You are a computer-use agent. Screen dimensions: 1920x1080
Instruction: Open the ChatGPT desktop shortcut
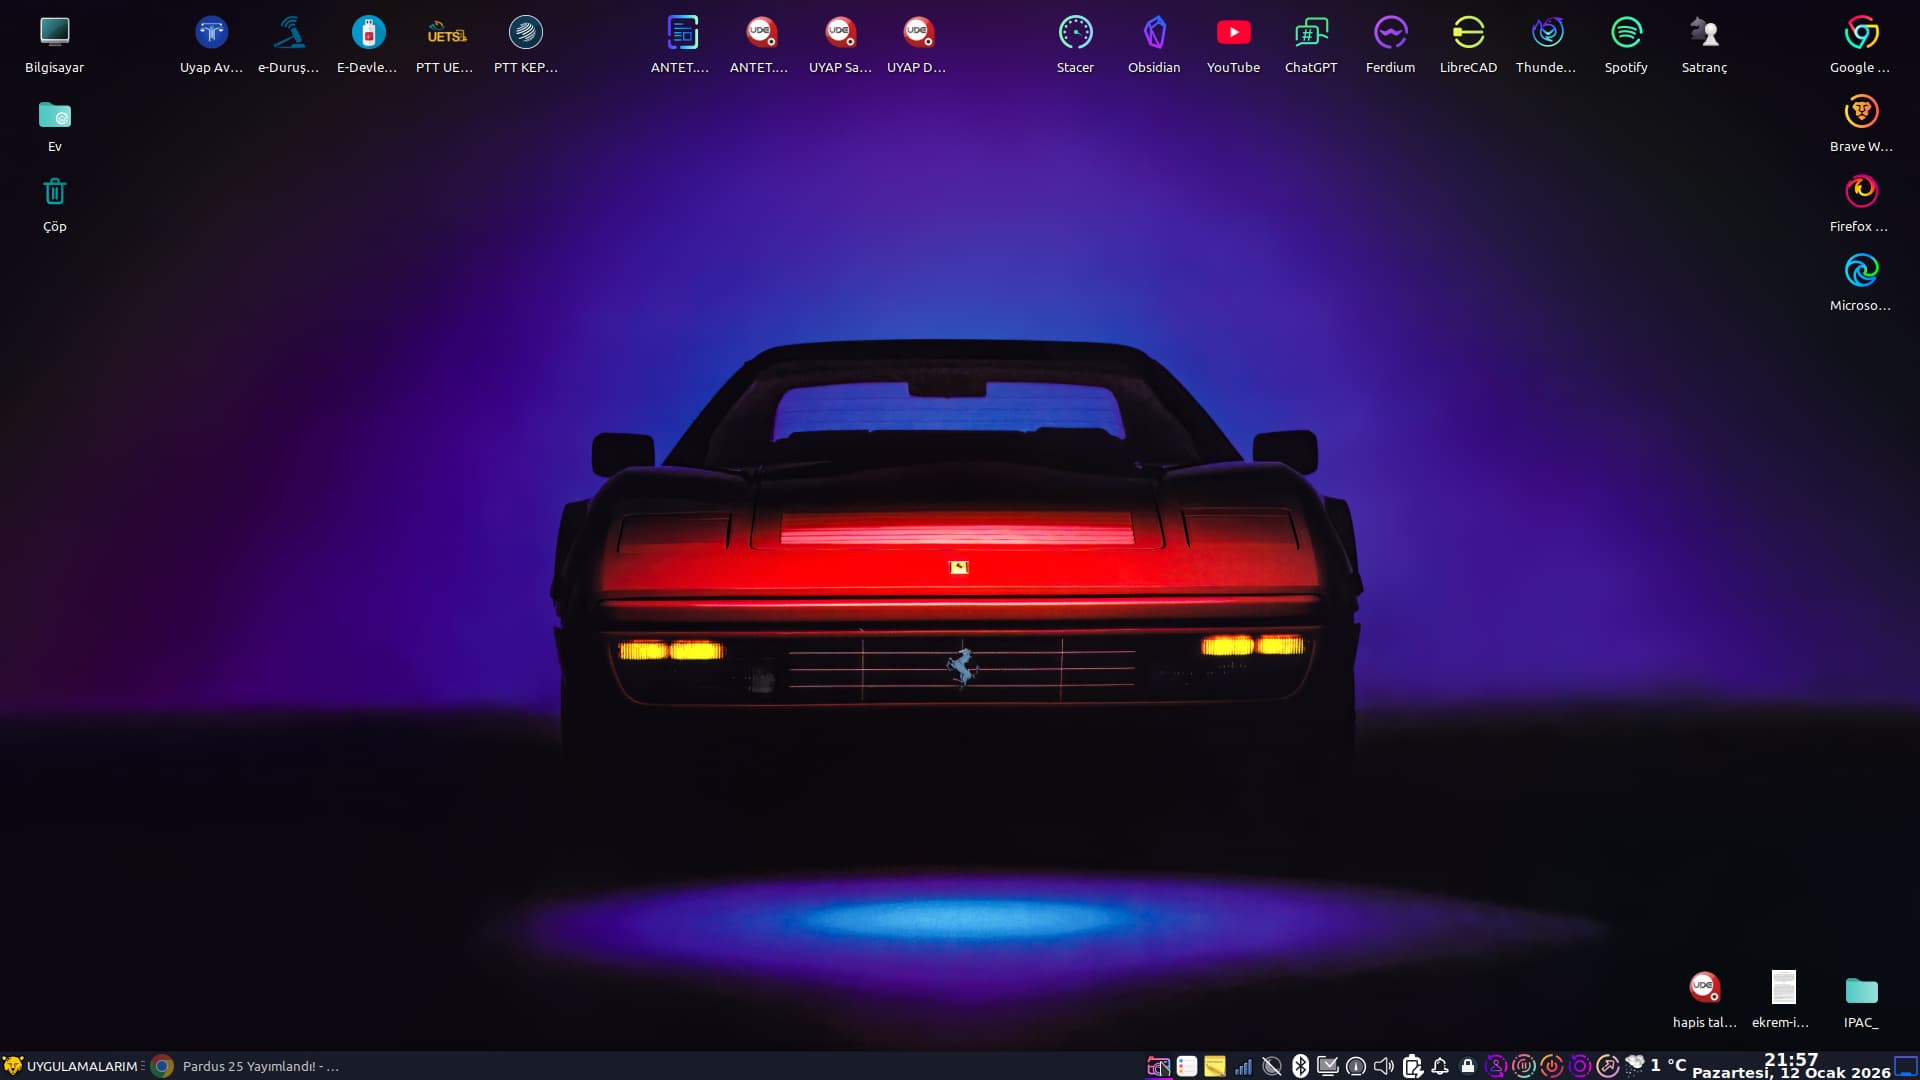coord(1311,34)
